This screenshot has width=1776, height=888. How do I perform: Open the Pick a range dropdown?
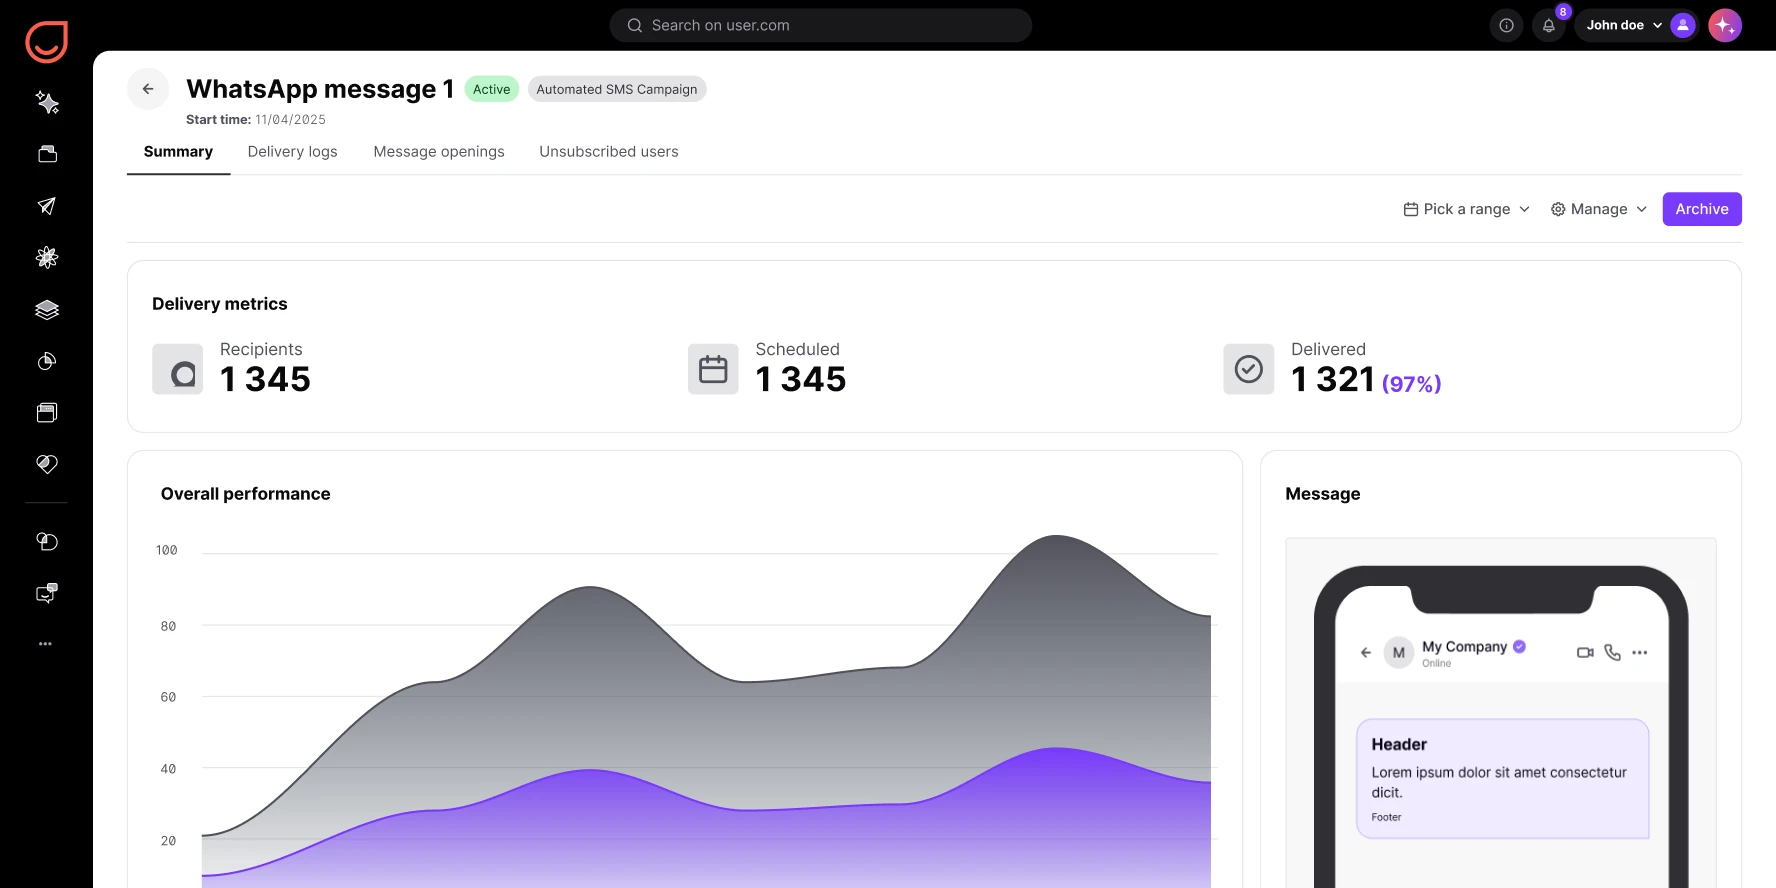[1467, 209]
